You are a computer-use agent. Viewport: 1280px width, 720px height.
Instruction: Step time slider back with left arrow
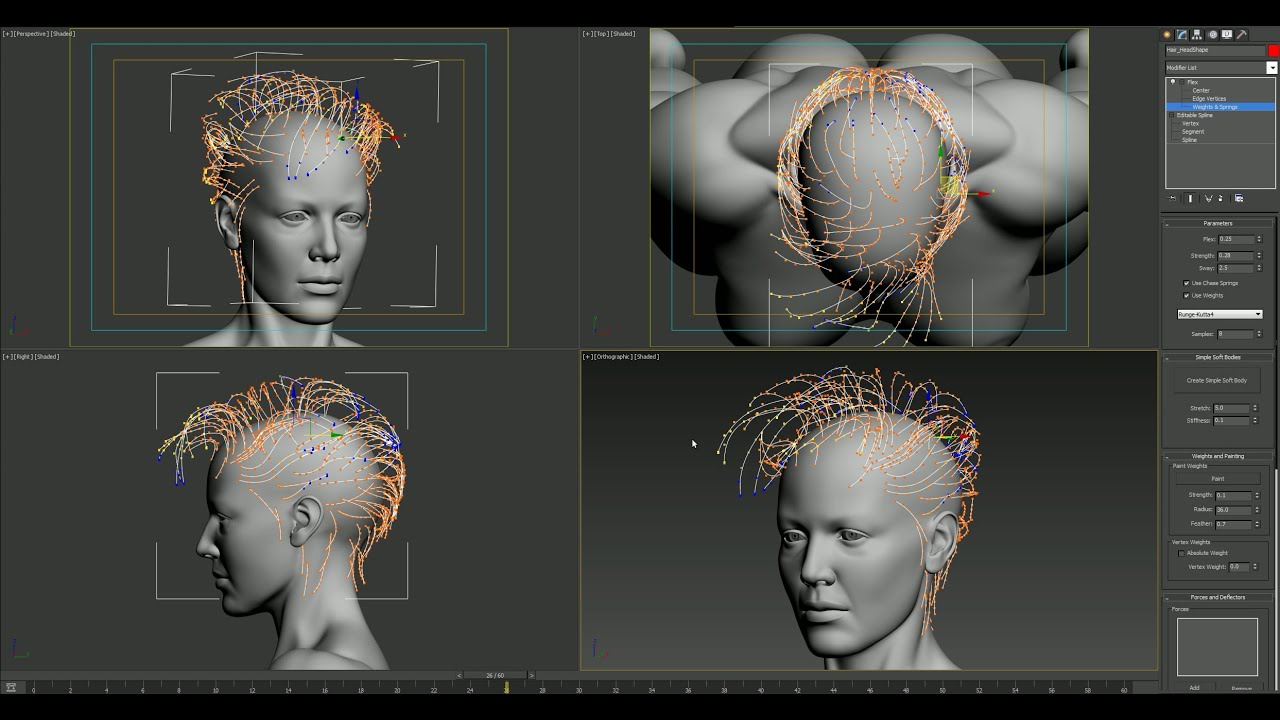coord(459,675)
